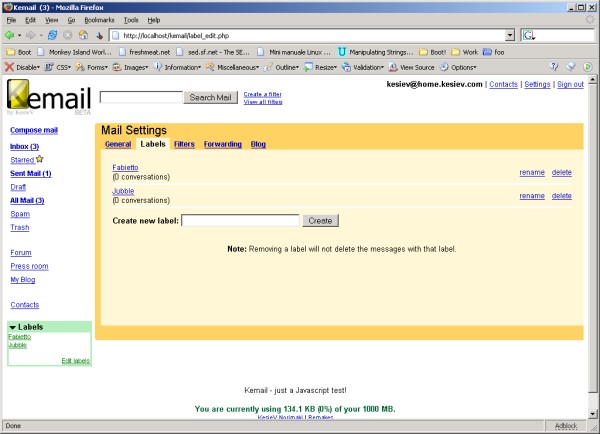Open the CSS developer toolbar menu
This screenshot has width=600, height=434.
coord(58,67)
